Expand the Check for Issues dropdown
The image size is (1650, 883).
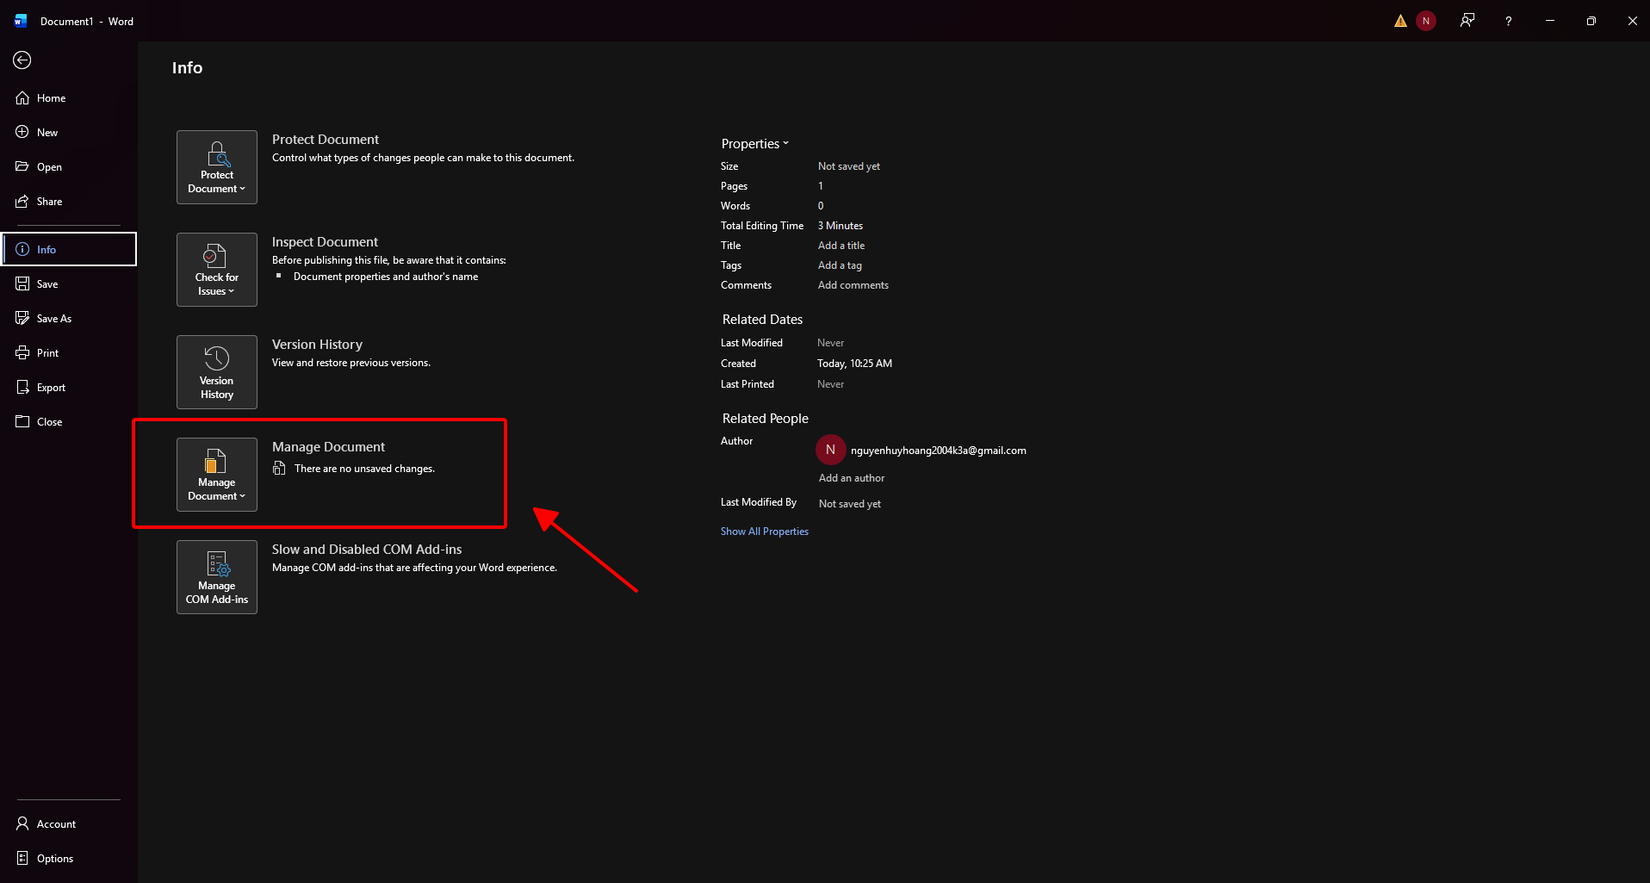pyautogui.click(x=217, y=270)
